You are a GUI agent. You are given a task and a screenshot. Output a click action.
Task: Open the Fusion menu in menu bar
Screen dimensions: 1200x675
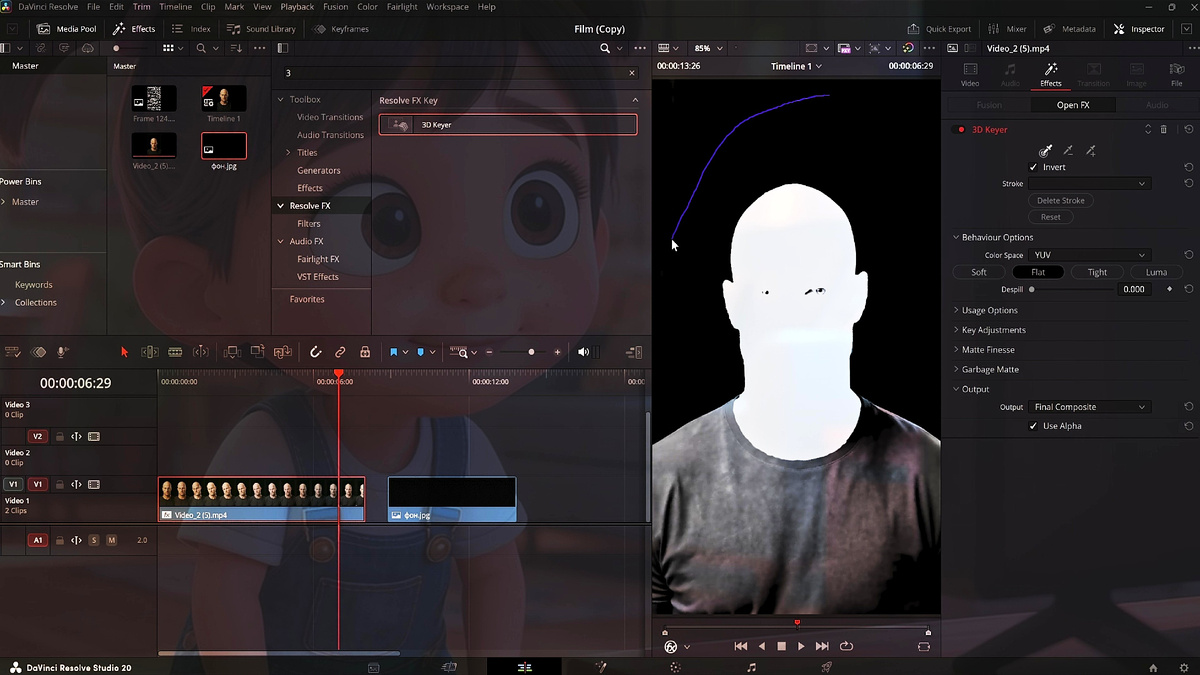point(336,7)
